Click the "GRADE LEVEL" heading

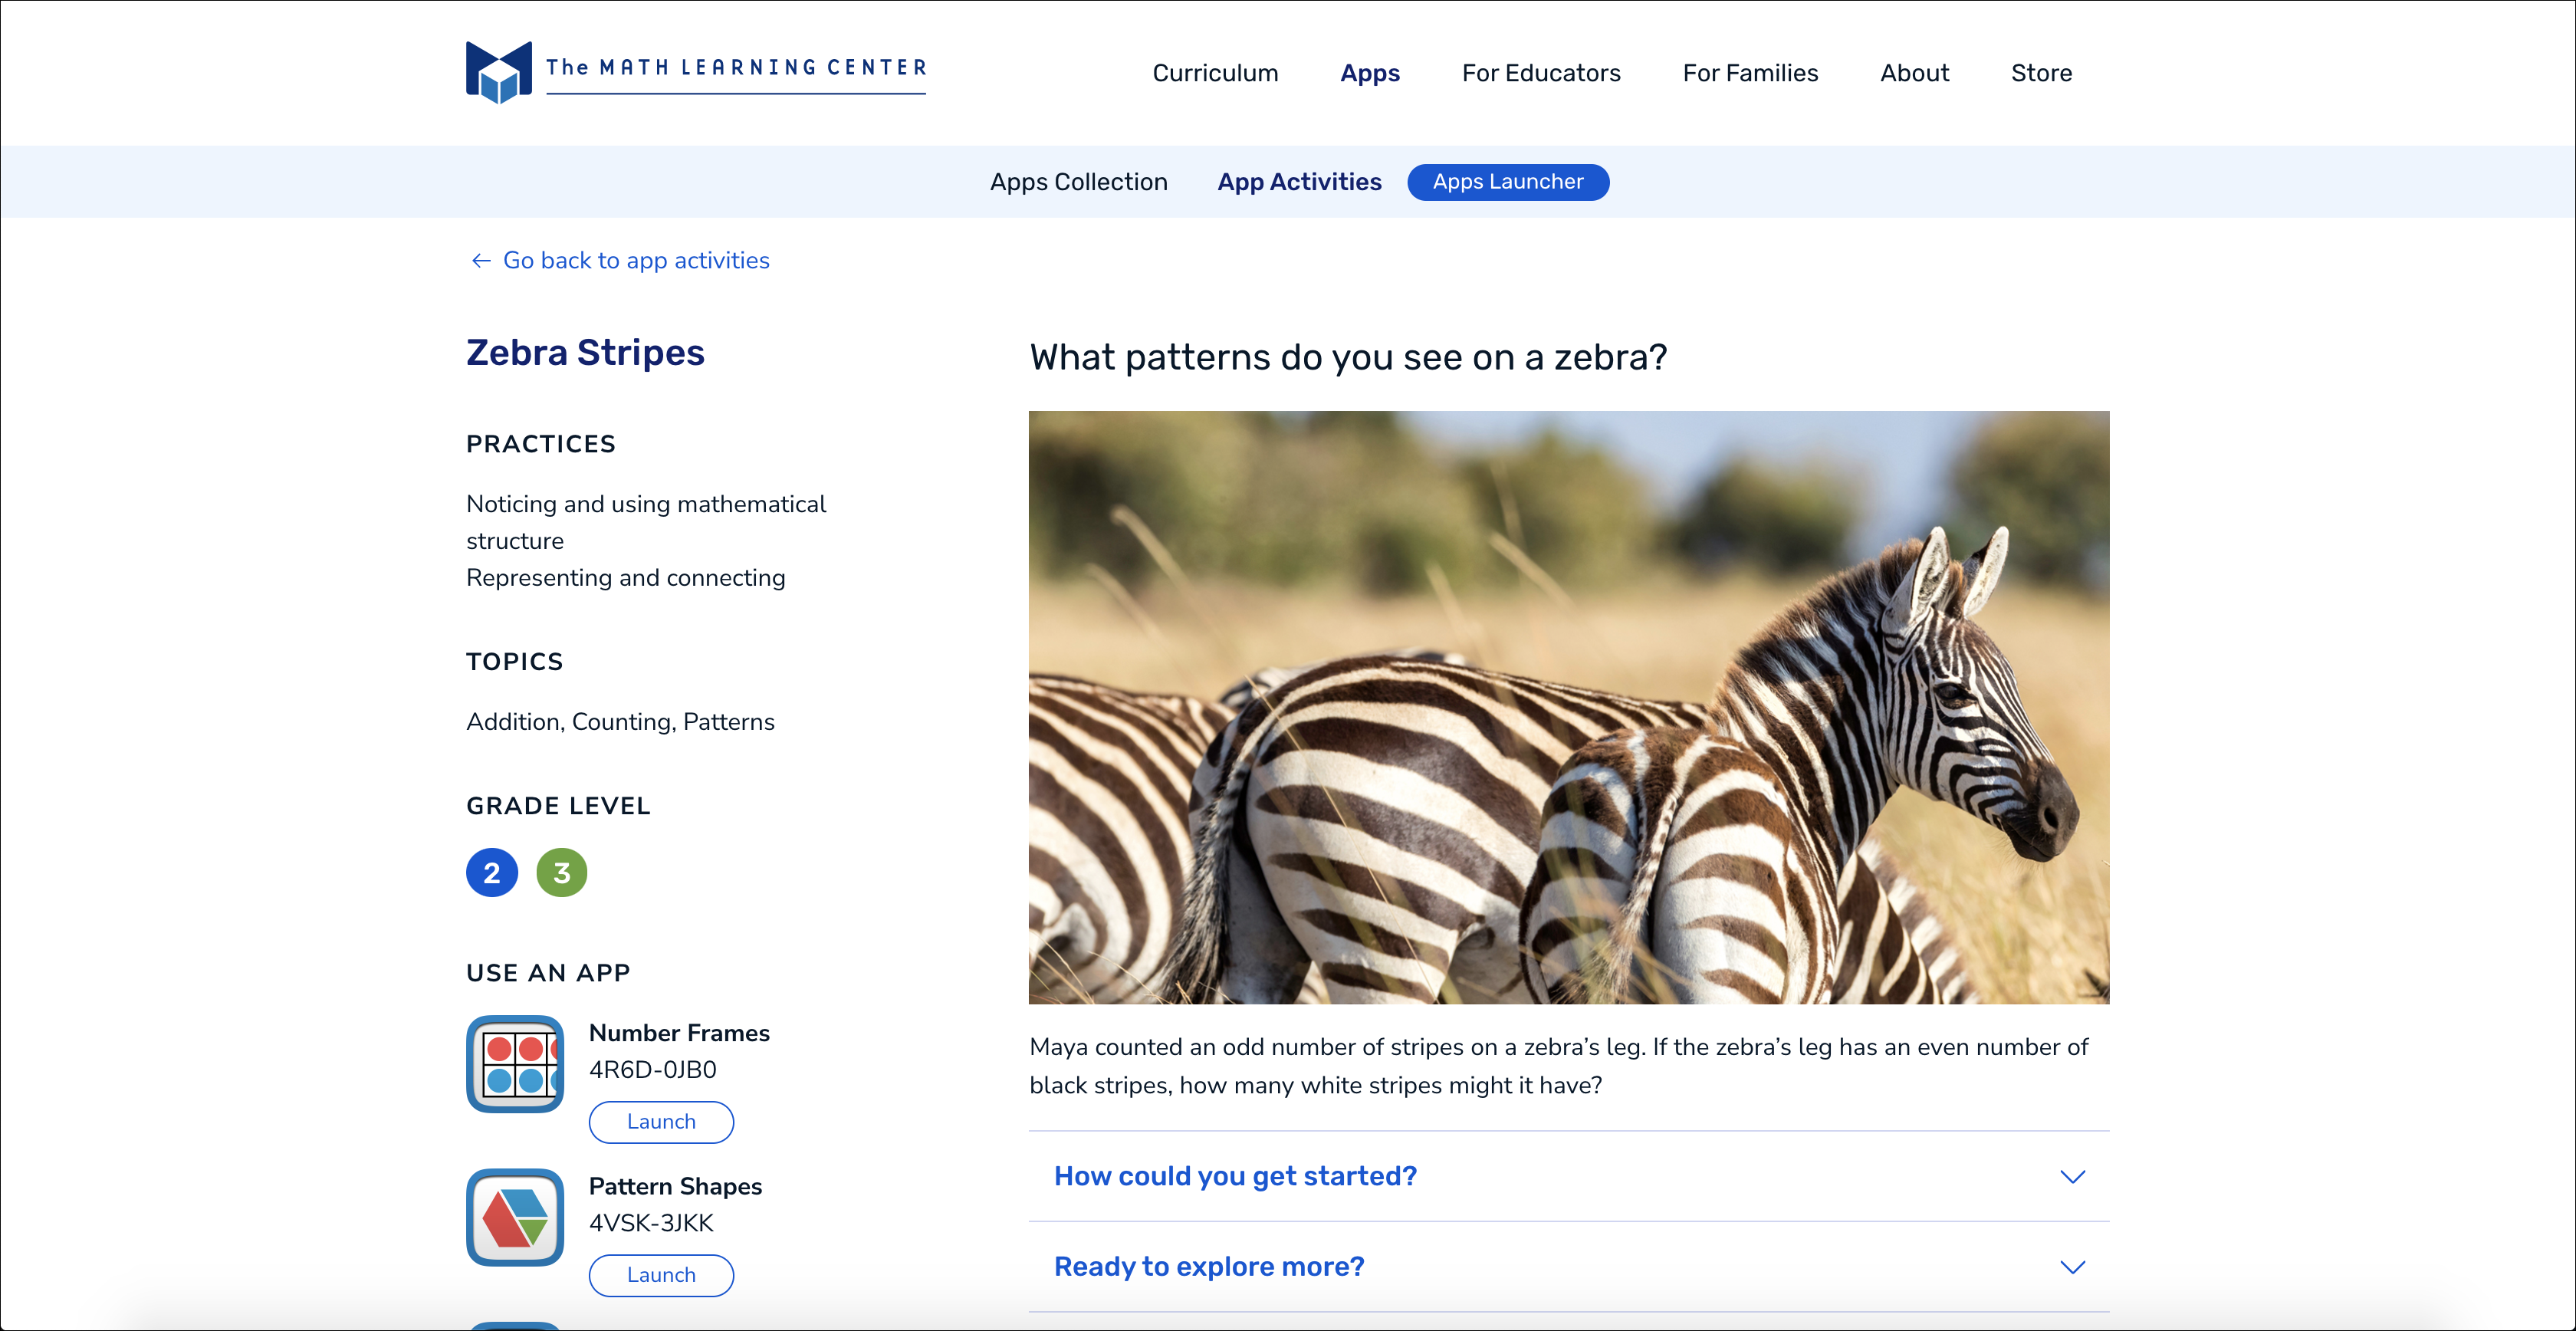click(x=558, y=806)
